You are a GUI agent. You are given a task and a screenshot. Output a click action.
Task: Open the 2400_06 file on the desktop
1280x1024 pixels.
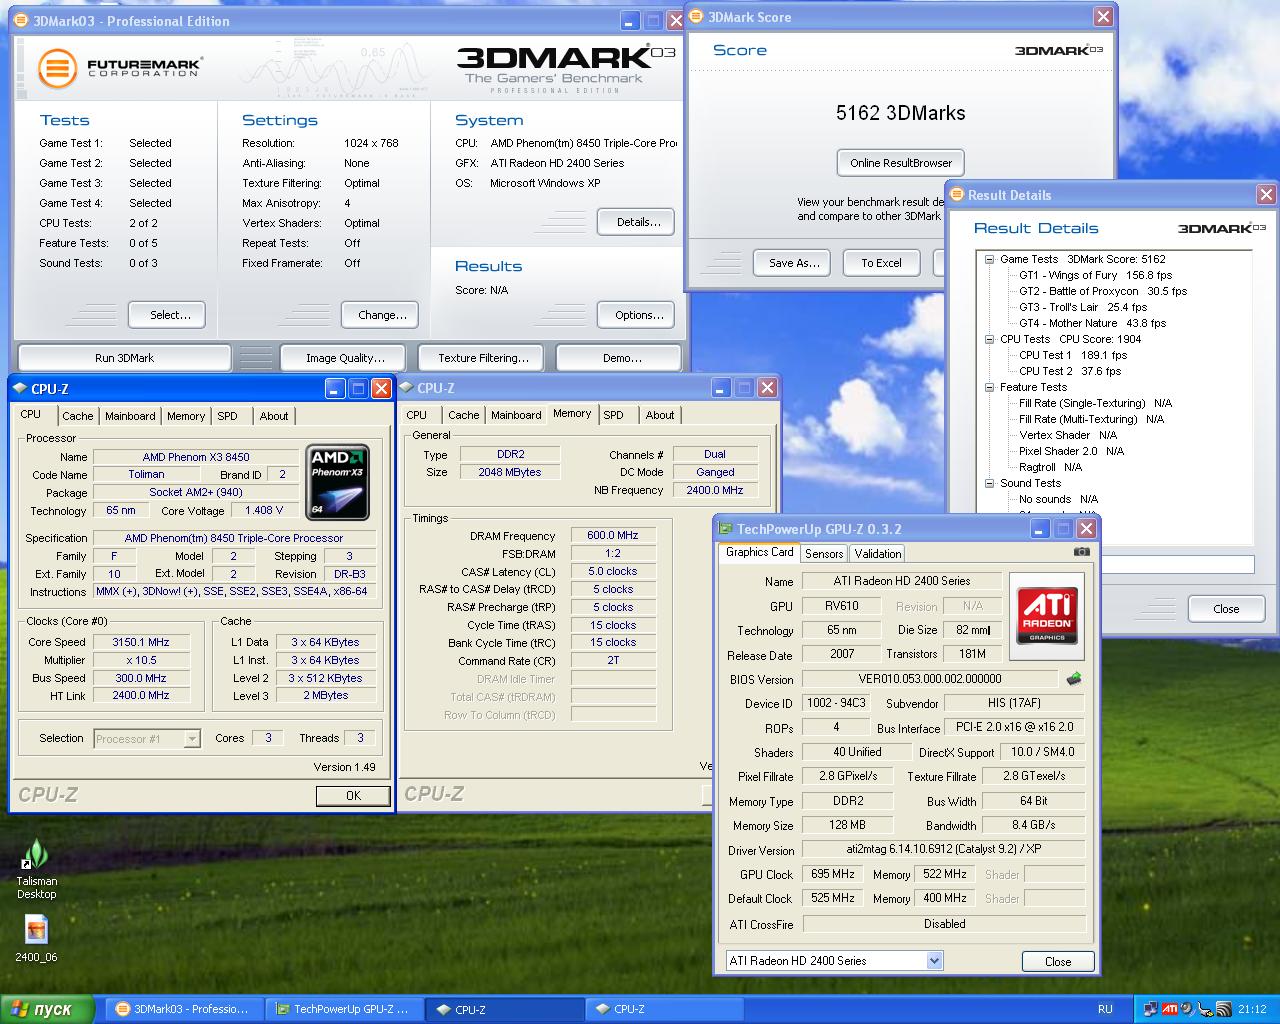click(36, 938)
